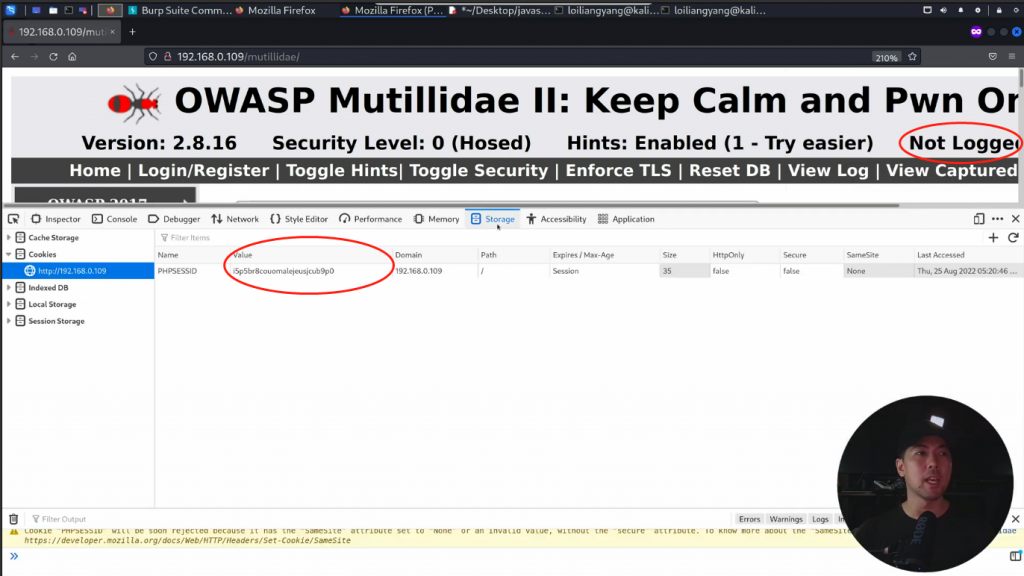Open the Home link on Mutillidae
Image resolution: width=1024 pixels, height=576 pixels.
click(x=95, y=170)
